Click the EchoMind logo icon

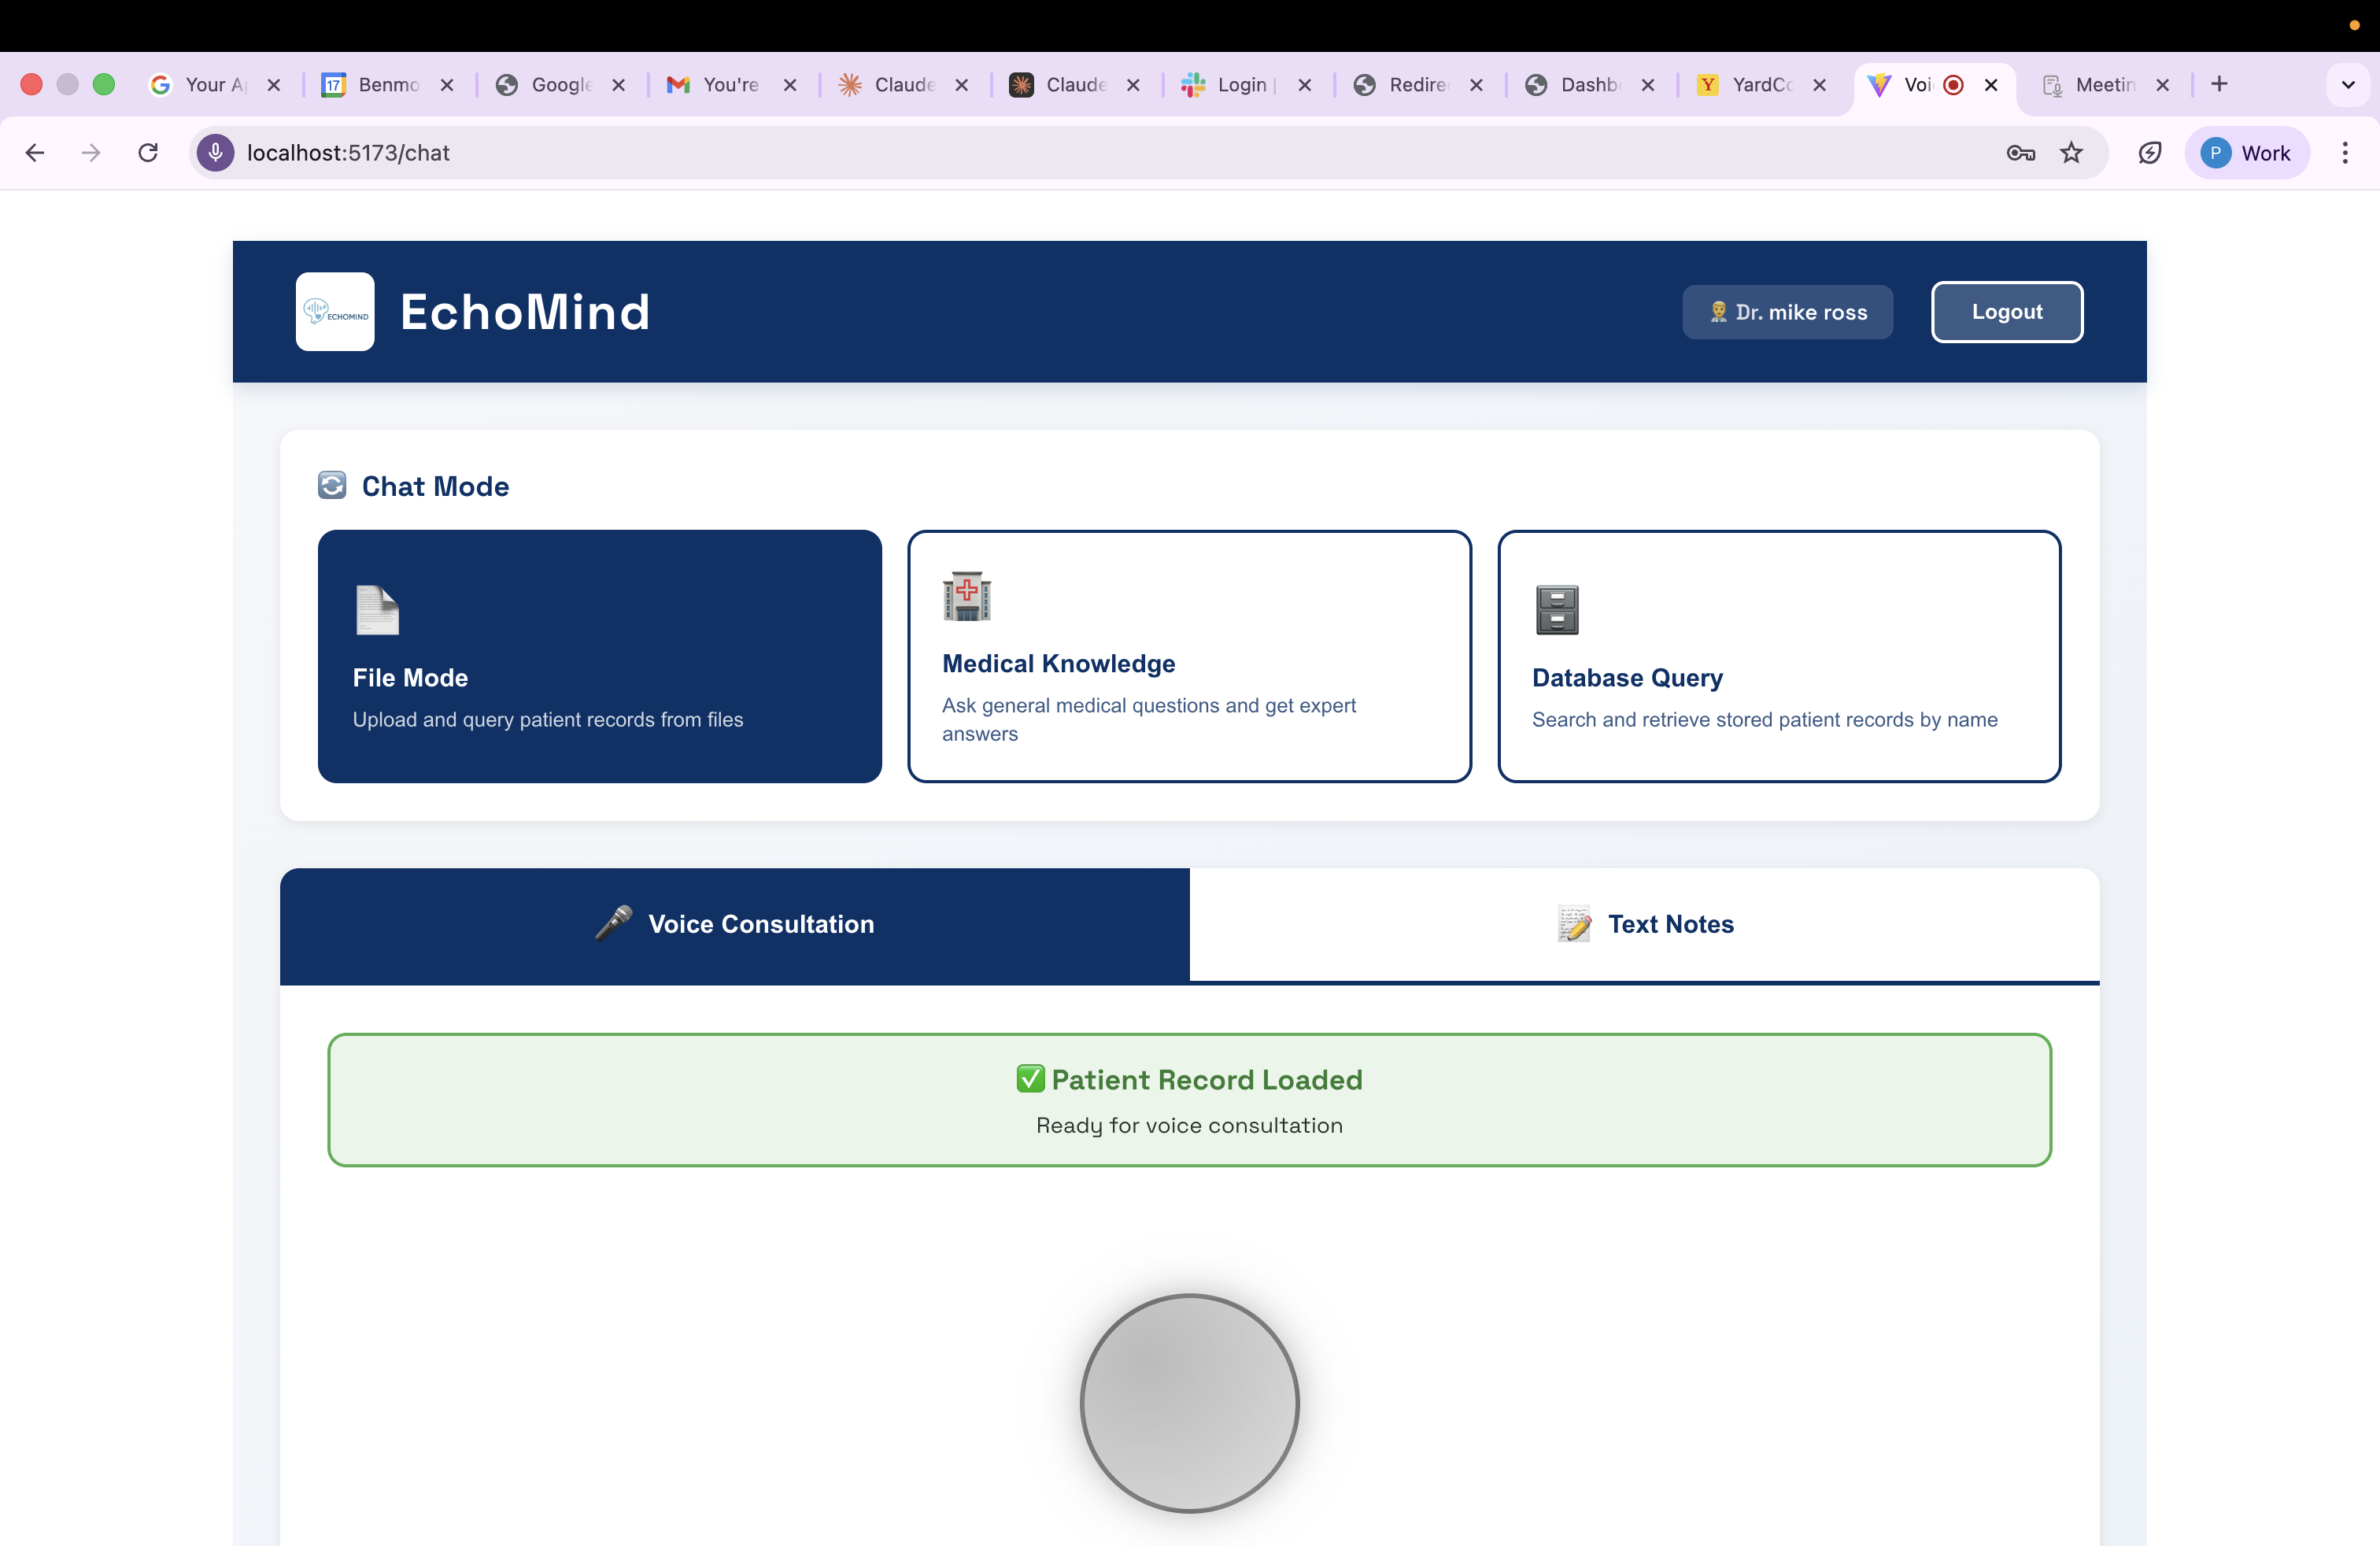pos(335,312)
